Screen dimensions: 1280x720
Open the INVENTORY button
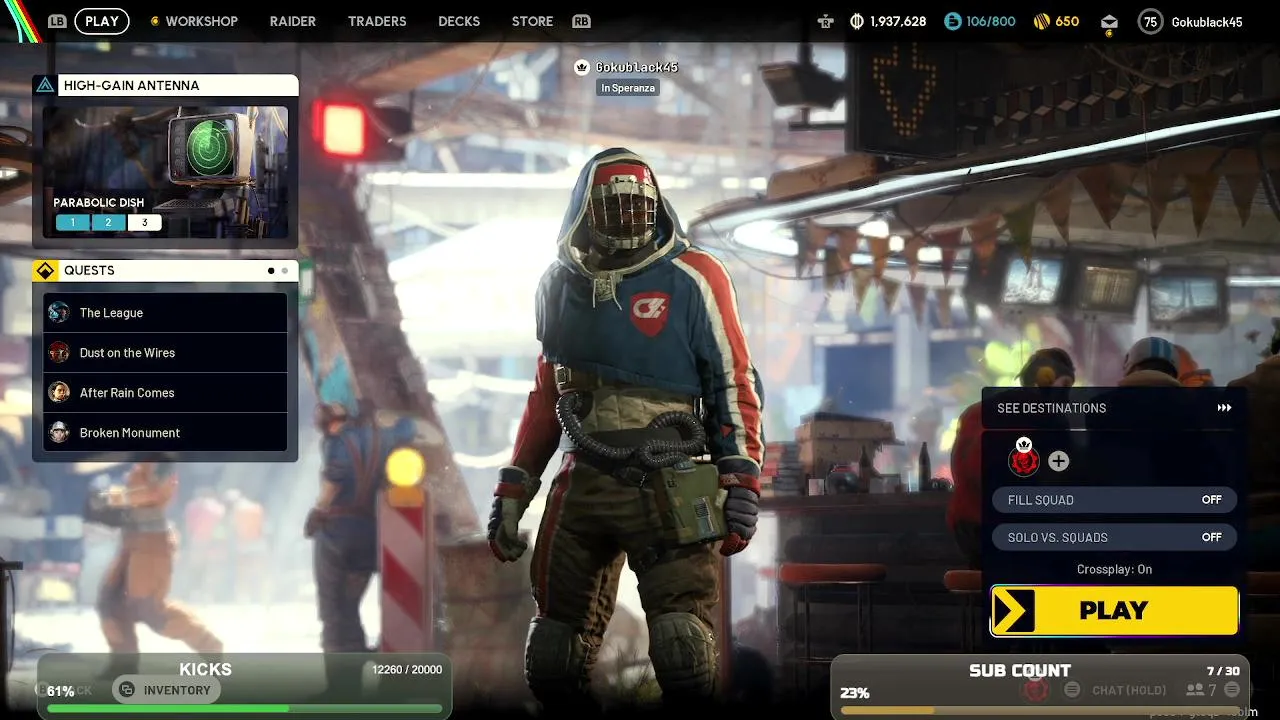166,690
